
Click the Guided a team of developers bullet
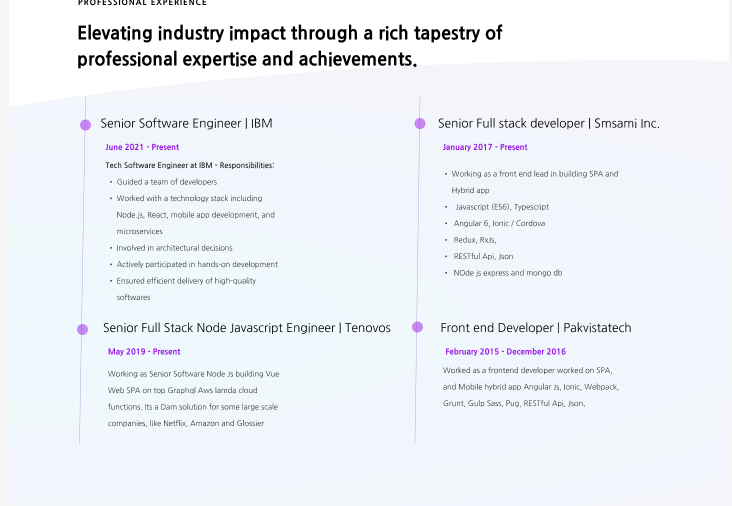pos(167,182)
